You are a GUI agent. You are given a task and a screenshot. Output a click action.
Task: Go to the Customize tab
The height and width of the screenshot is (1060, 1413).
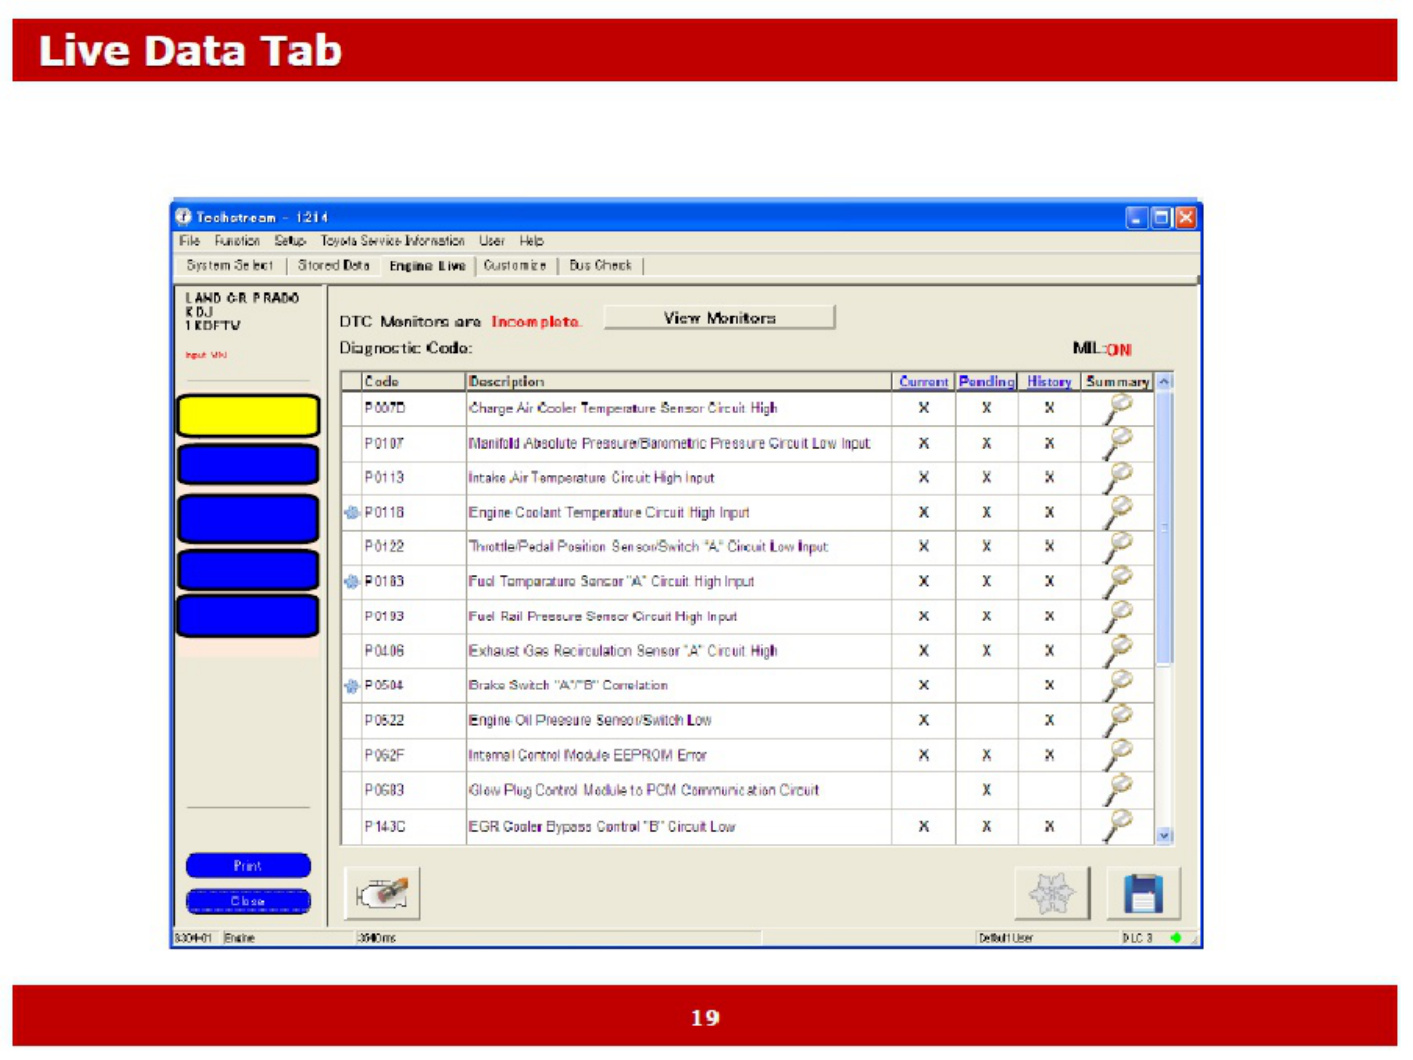[515, 266]
